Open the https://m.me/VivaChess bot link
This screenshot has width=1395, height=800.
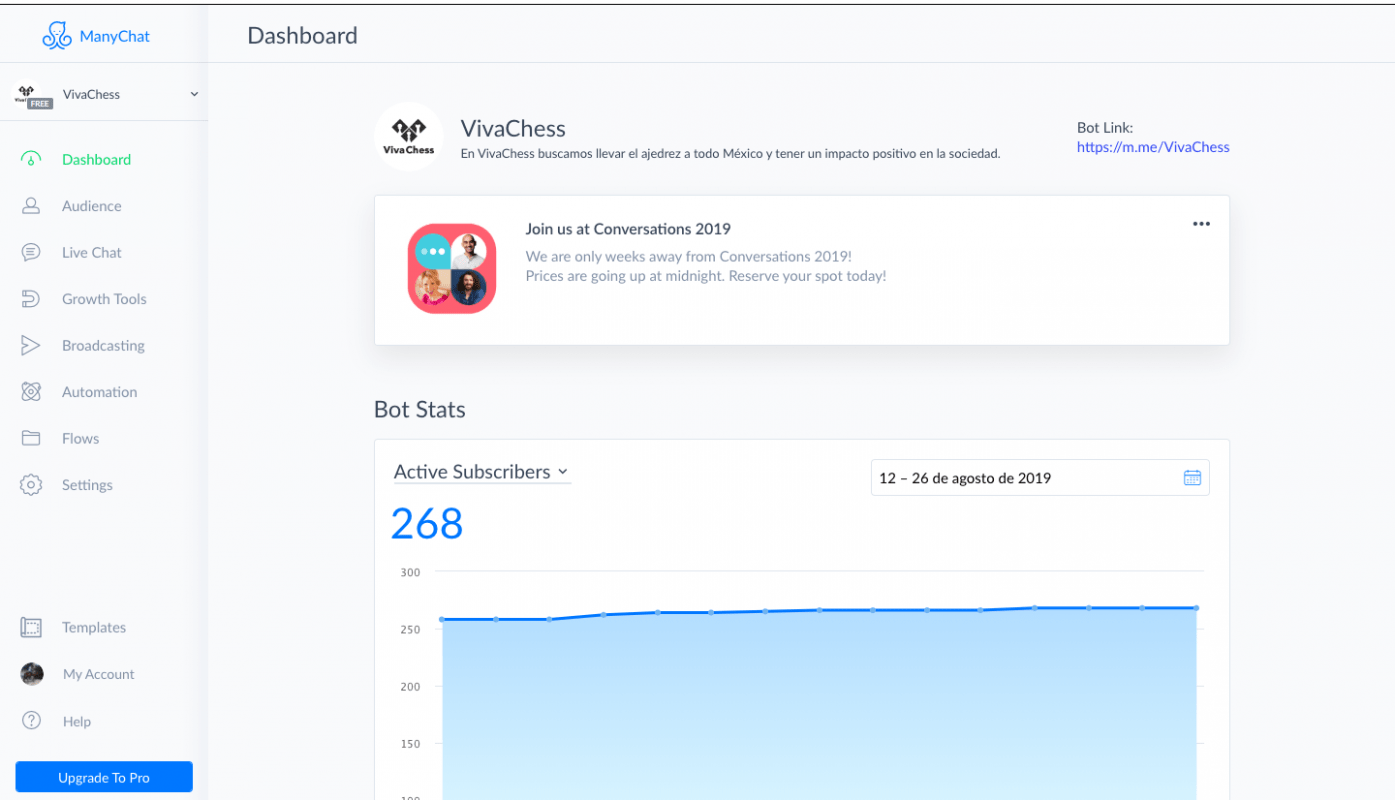[1153, 147]
